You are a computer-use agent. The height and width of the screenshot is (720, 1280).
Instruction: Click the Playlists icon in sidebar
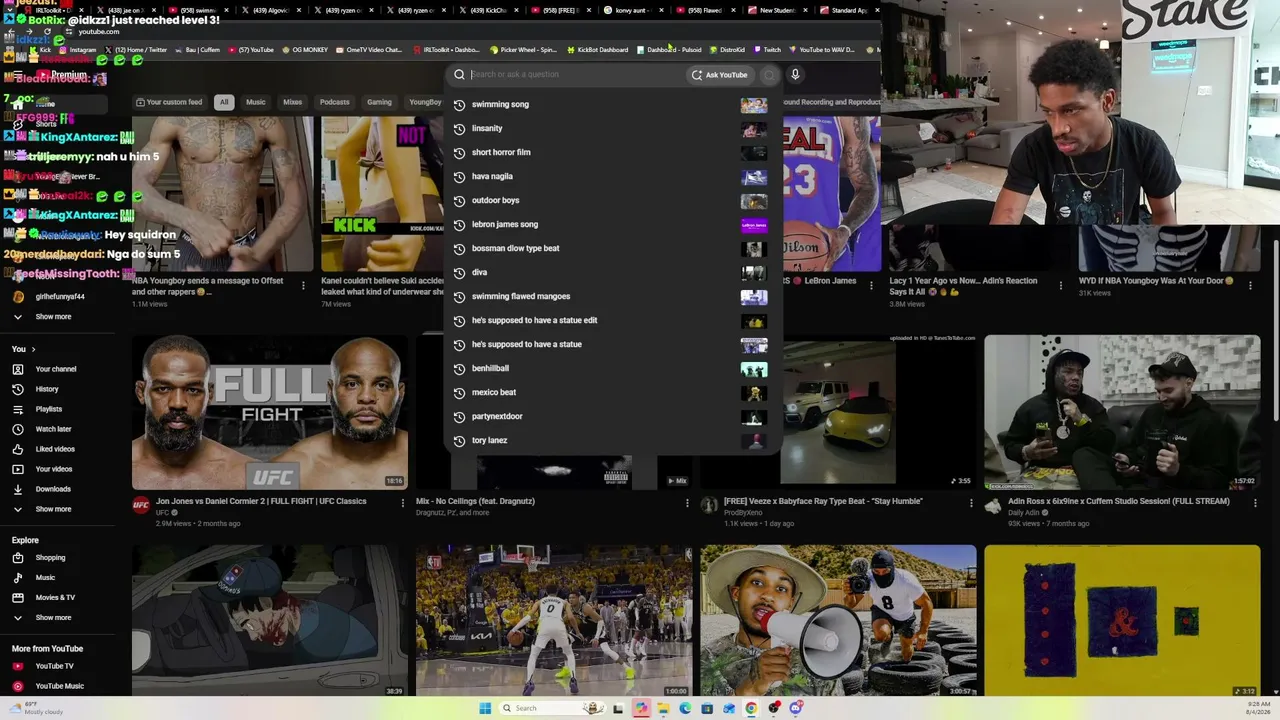coord(17,409)
